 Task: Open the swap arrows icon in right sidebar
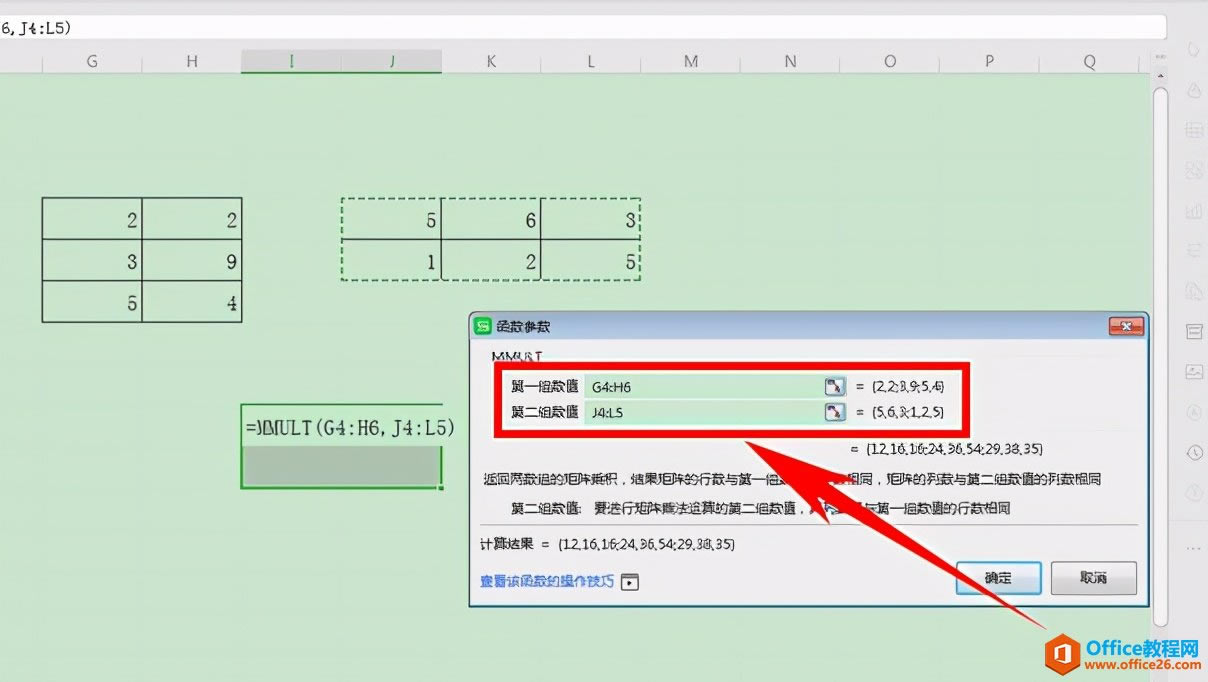(1194, 250)
